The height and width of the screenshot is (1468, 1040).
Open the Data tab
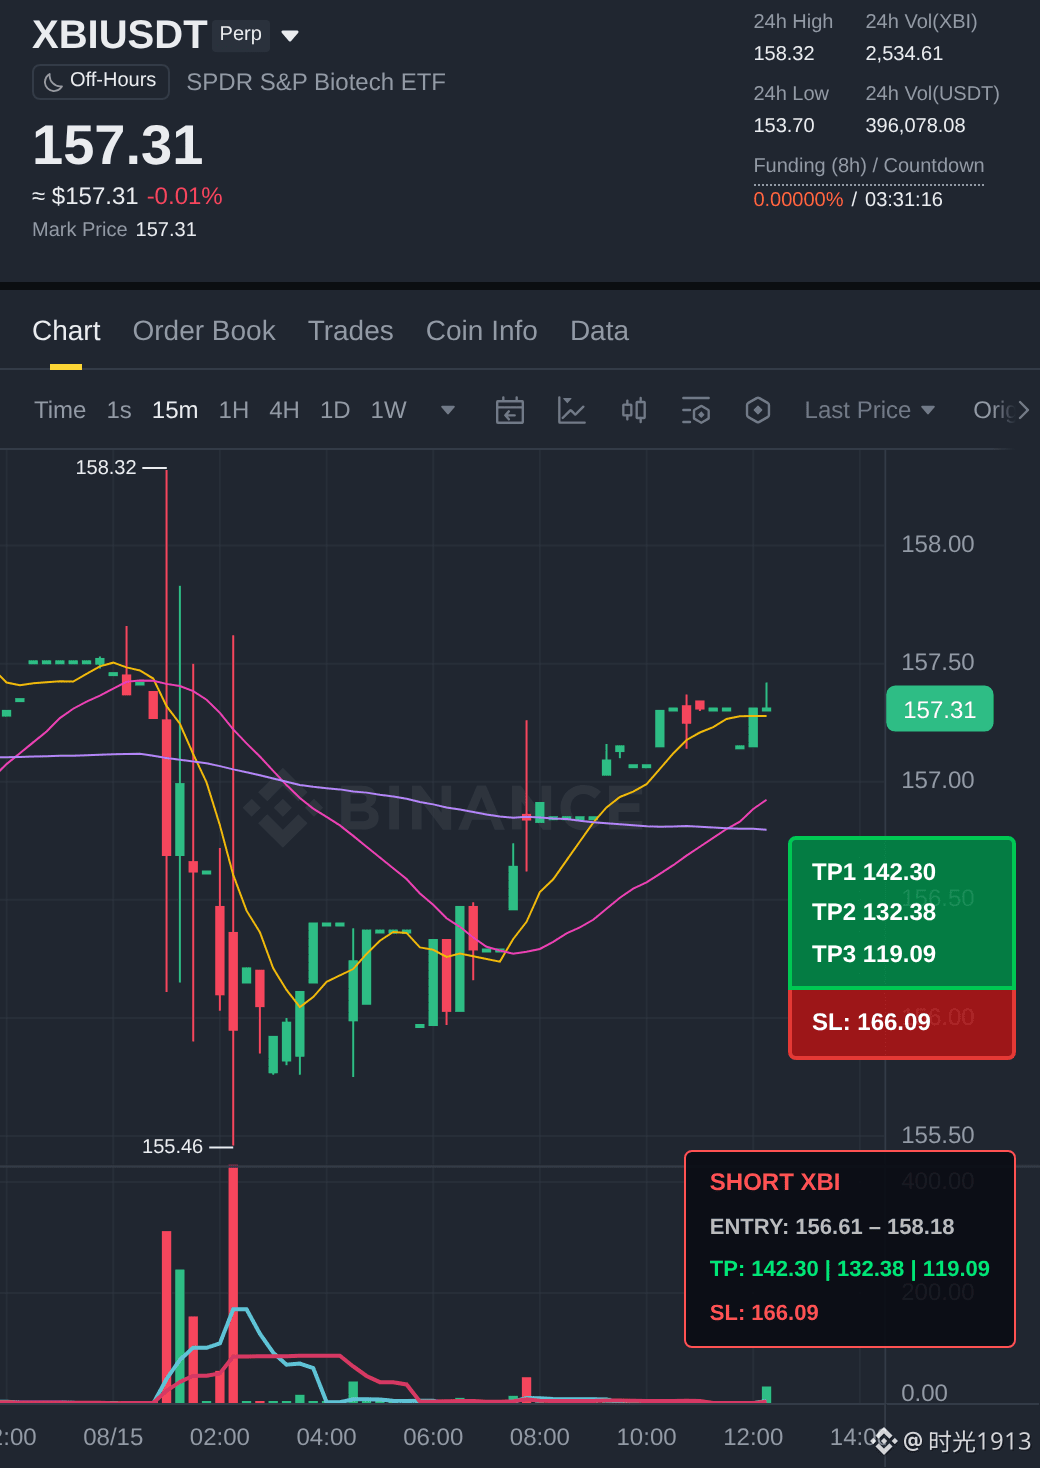(599, 331)
